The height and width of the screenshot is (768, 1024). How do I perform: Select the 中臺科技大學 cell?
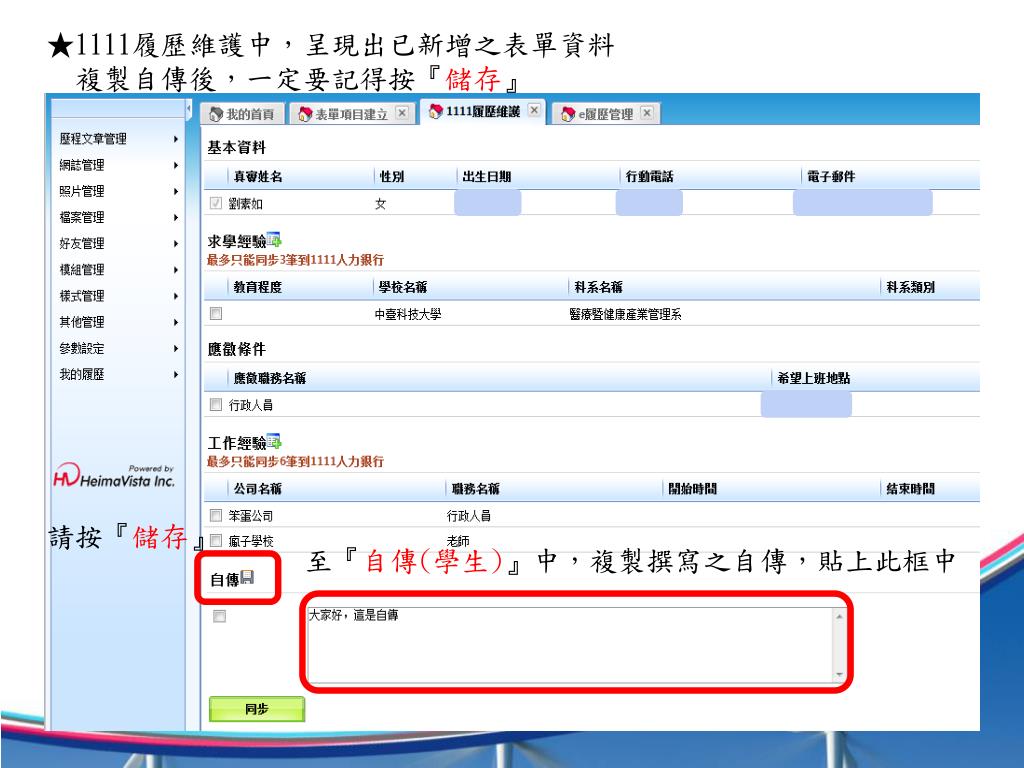pos(408,314)
